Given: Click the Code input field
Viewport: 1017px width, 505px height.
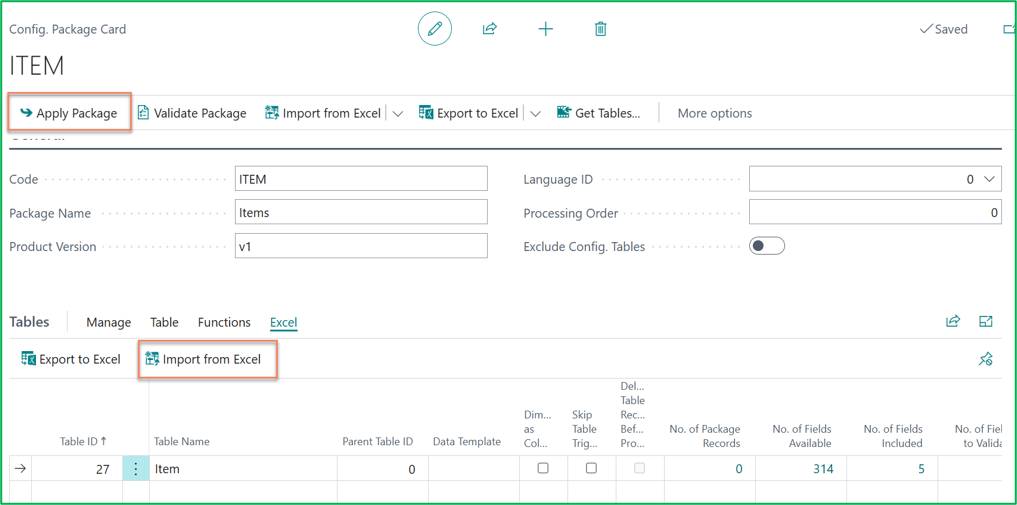Looking at the screenshot, I should [x=361, y=179].
